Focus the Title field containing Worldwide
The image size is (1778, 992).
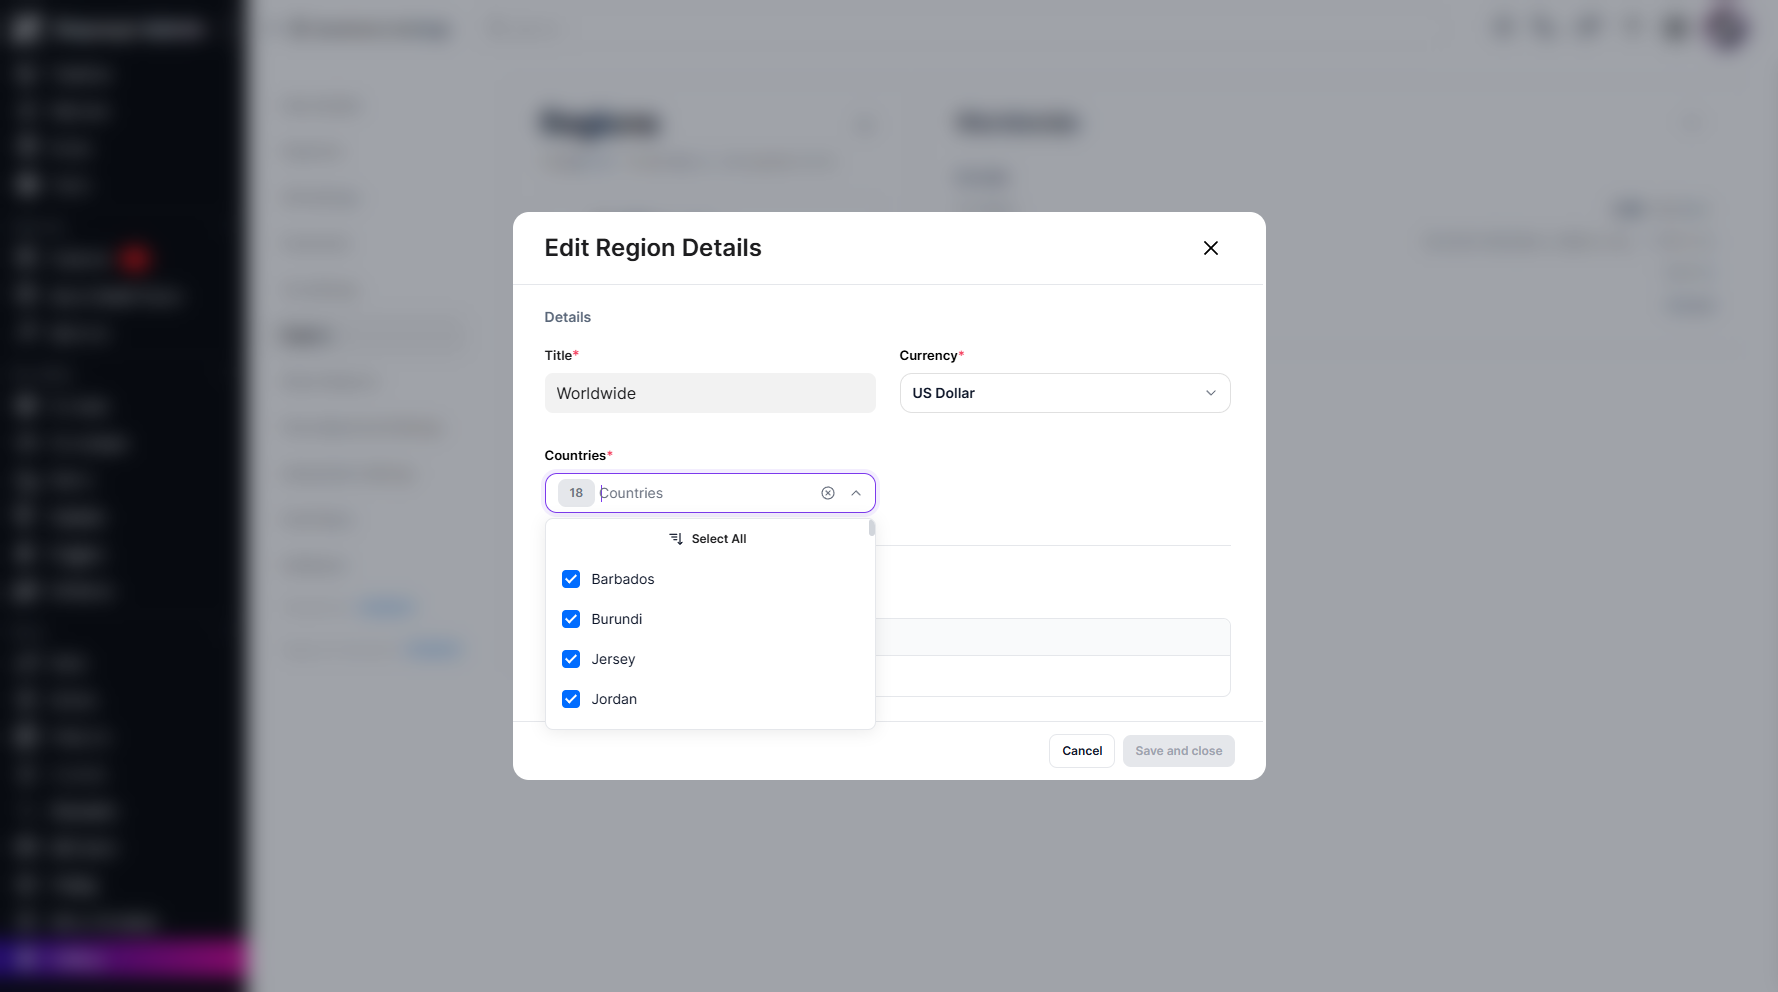tap(710, 393)
